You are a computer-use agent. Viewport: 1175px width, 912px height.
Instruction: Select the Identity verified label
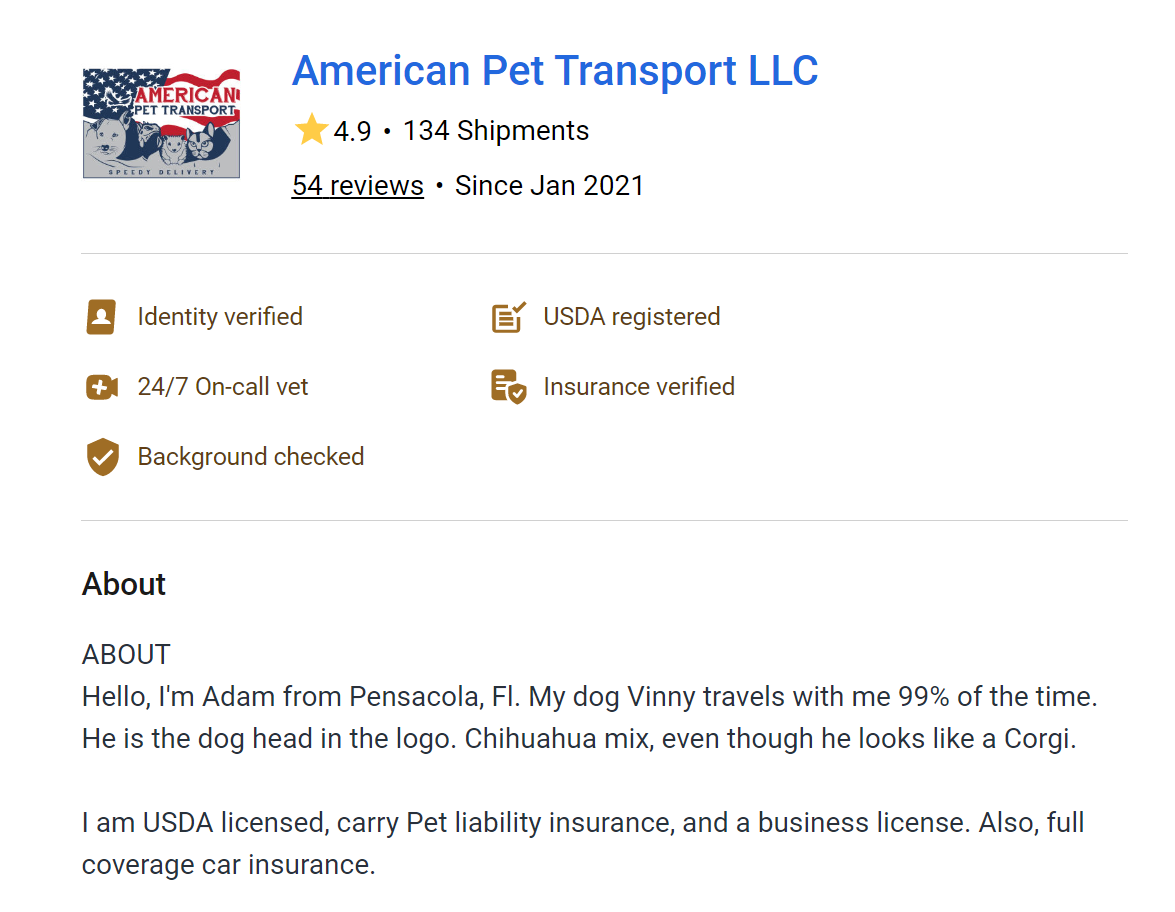[220, 317]
